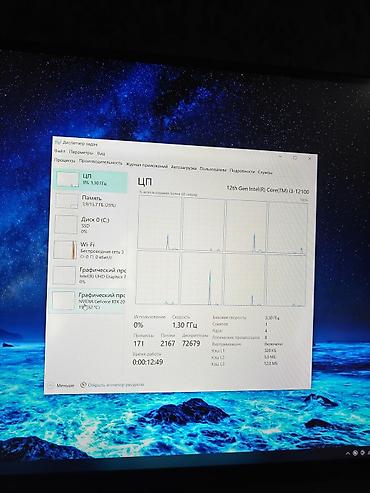
Task: Click the Диск 0 mini graph thumbnail
Action: (x=66, y=224)
